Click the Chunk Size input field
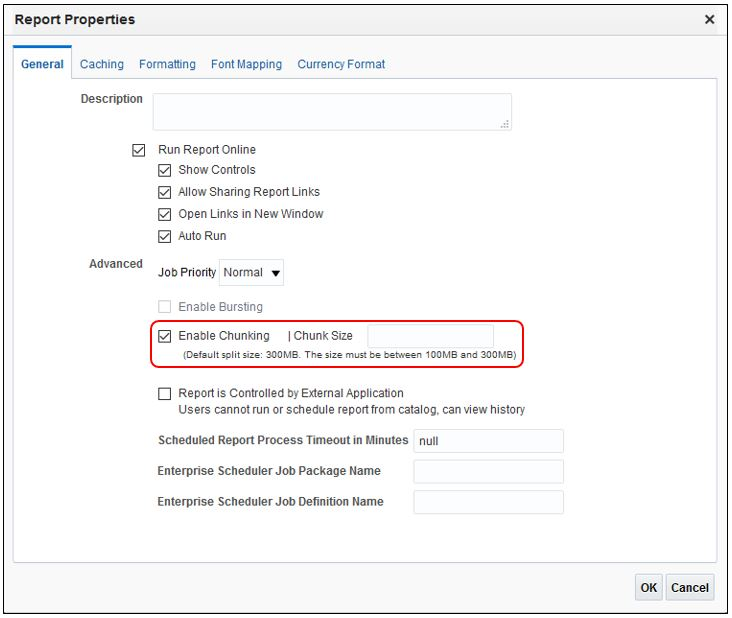 point(430,336)
